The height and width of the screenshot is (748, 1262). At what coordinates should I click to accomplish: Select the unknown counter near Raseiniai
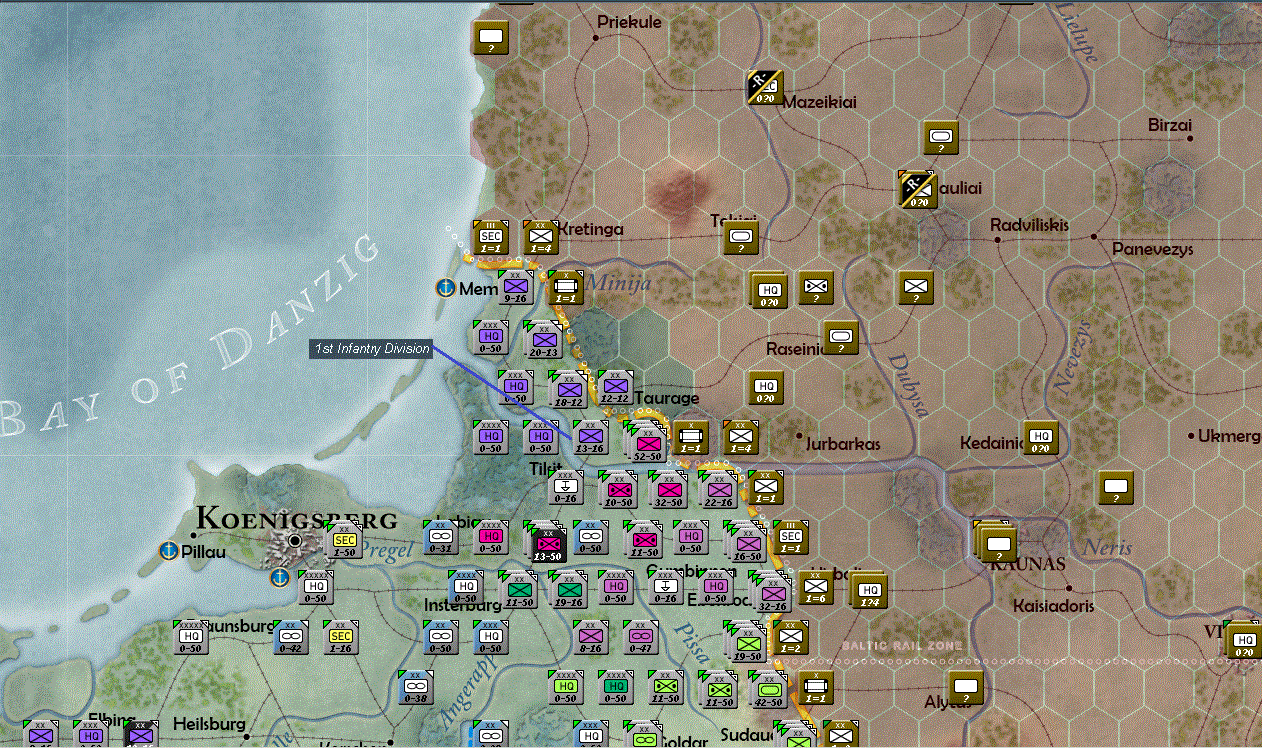click(841, 337)
